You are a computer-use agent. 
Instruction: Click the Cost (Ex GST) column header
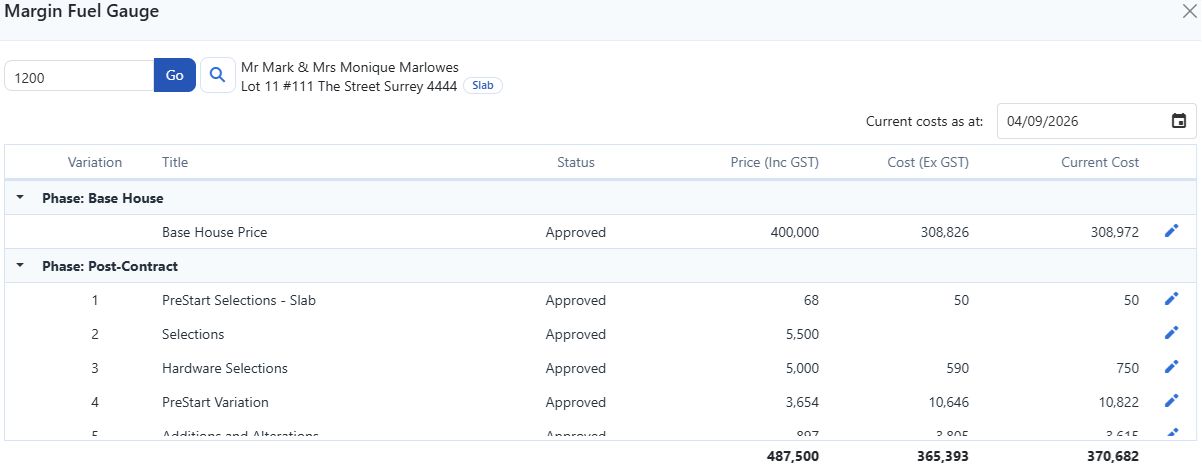click(x=928, y=162)
